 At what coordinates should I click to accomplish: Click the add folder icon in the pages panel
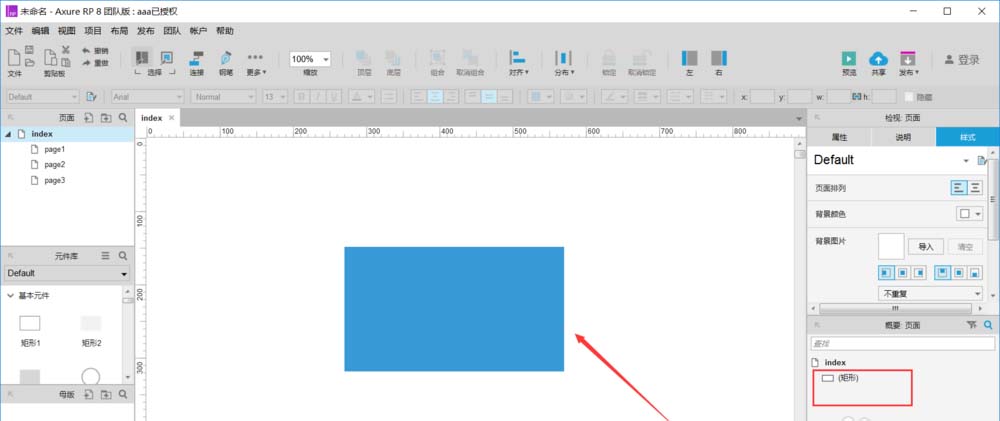coord(106,118)
